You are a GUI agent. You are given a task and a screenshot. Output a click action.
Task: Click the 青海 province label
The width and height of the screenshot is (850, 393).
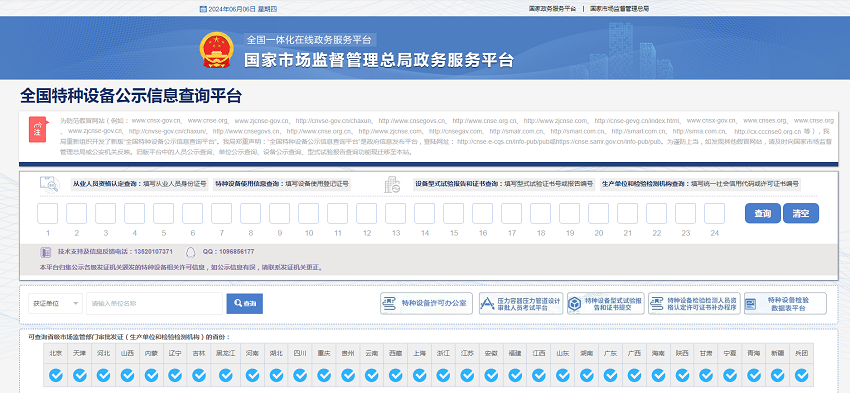click(754, 353)
